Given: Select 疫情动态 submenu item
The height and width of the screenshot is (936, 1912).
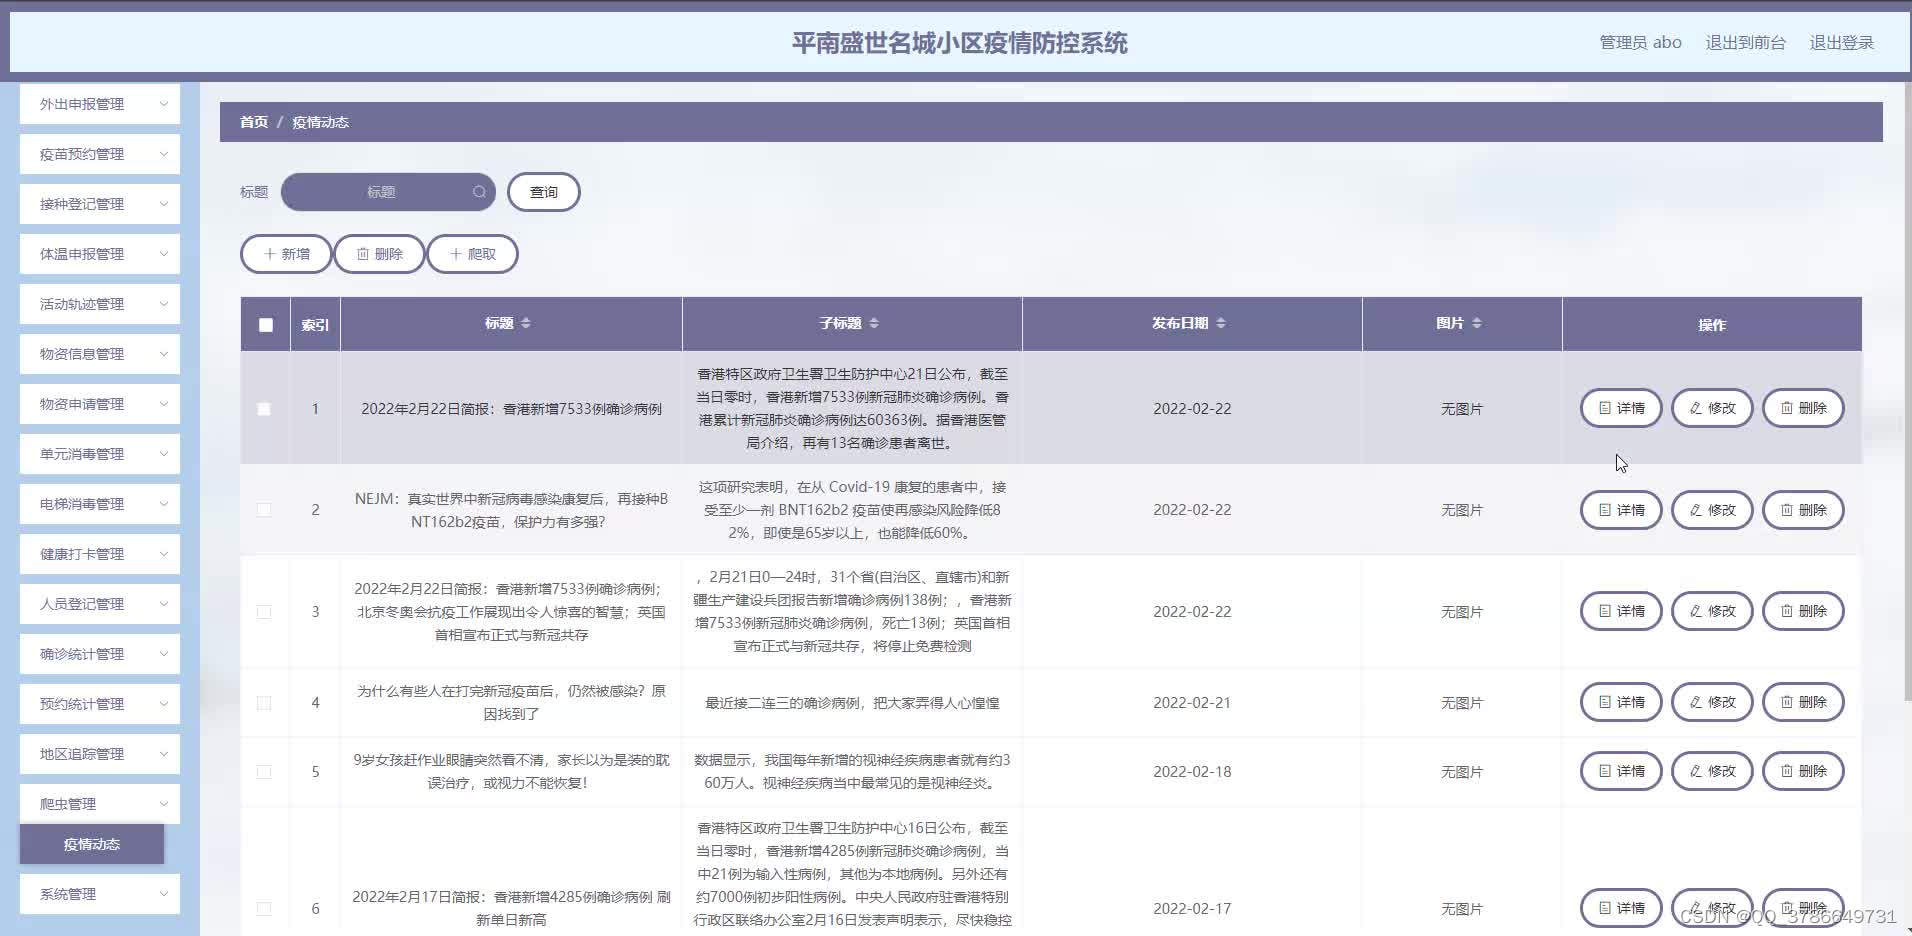Looking at the screenshot, I should coord(92,844).
